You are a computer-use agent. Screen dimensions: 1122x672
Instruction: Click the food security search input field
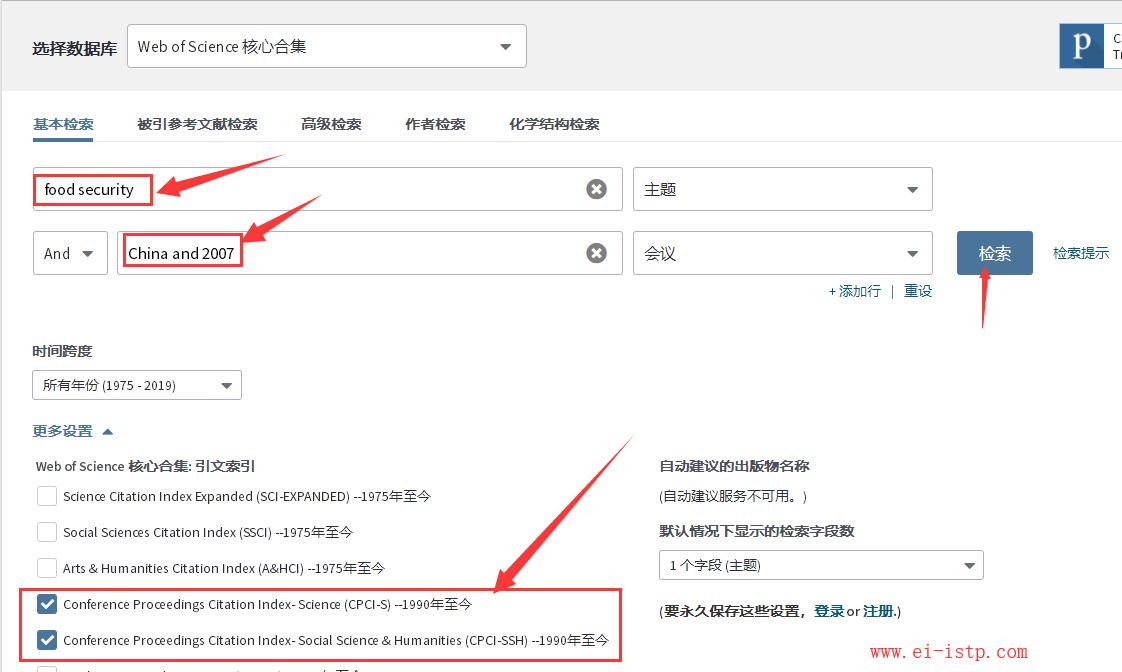[328, 189]
